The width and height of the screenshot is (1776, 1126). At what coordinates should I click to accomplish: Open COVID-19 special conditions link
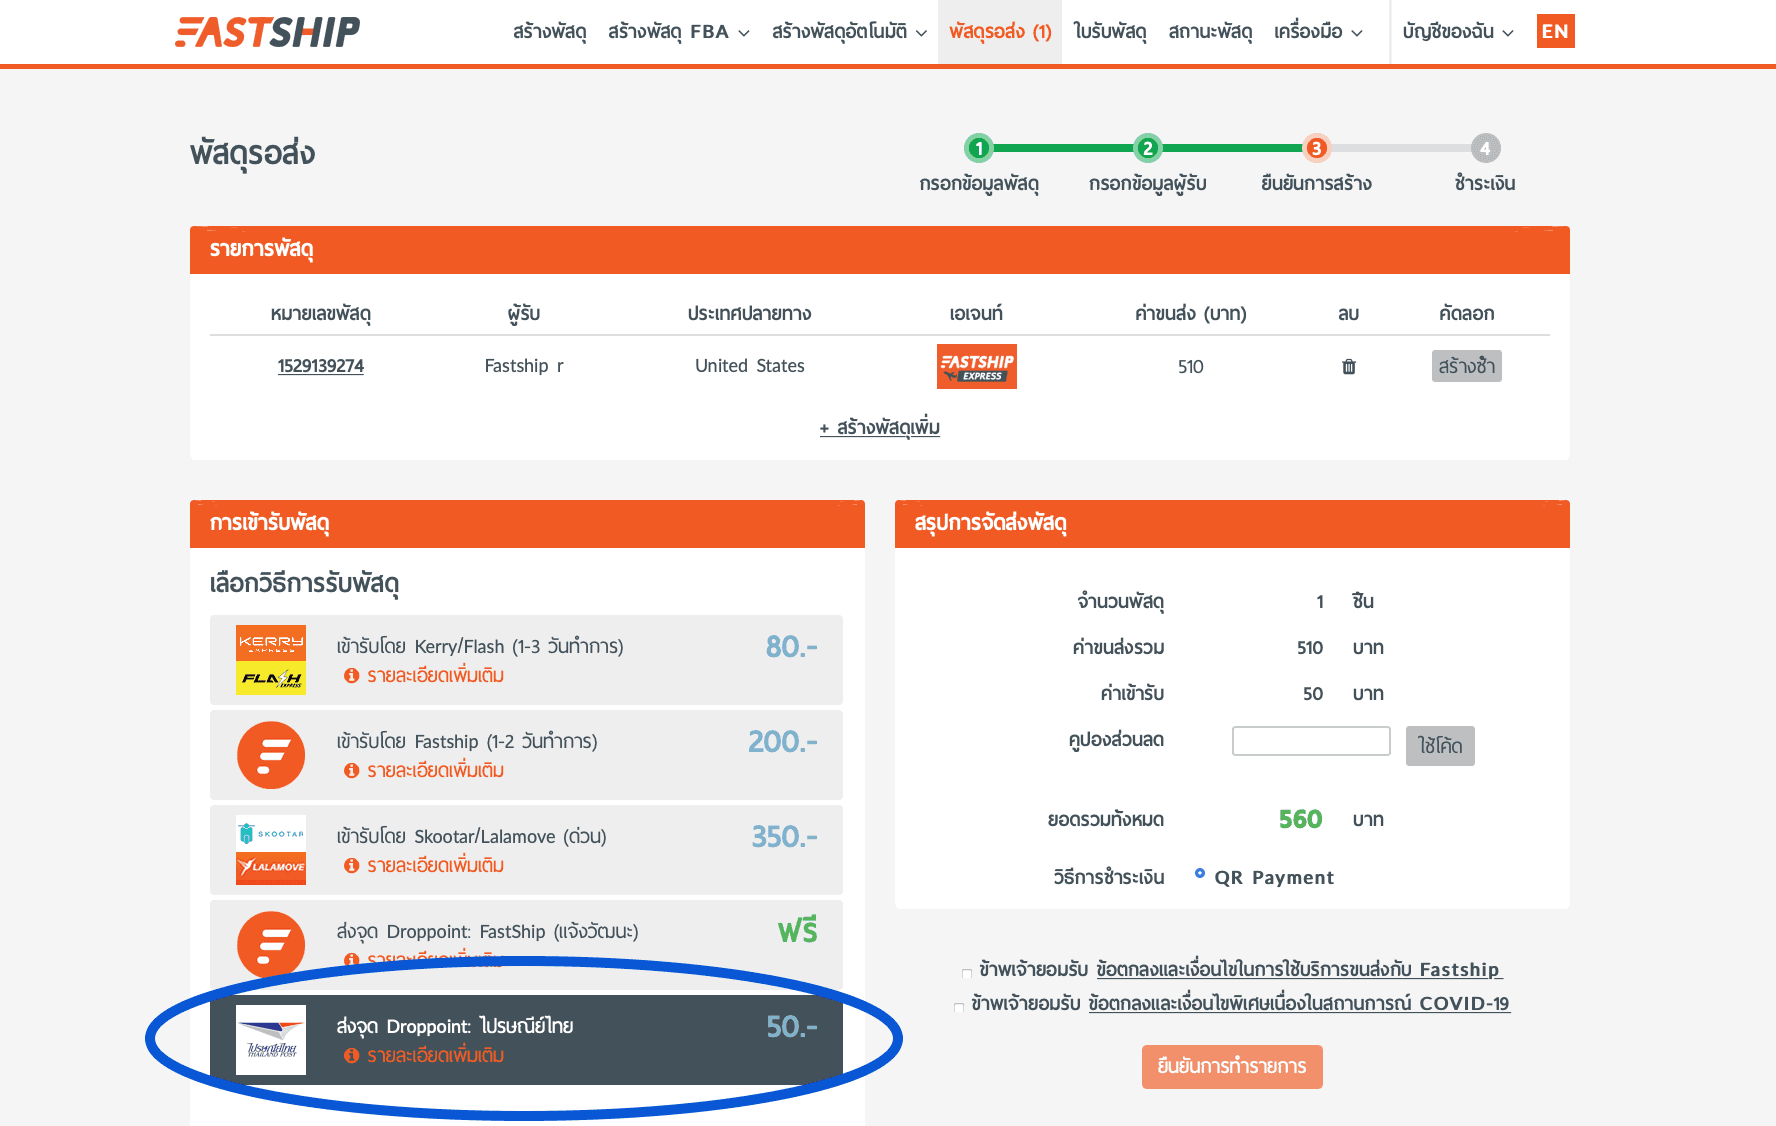pos(1299,1003)
